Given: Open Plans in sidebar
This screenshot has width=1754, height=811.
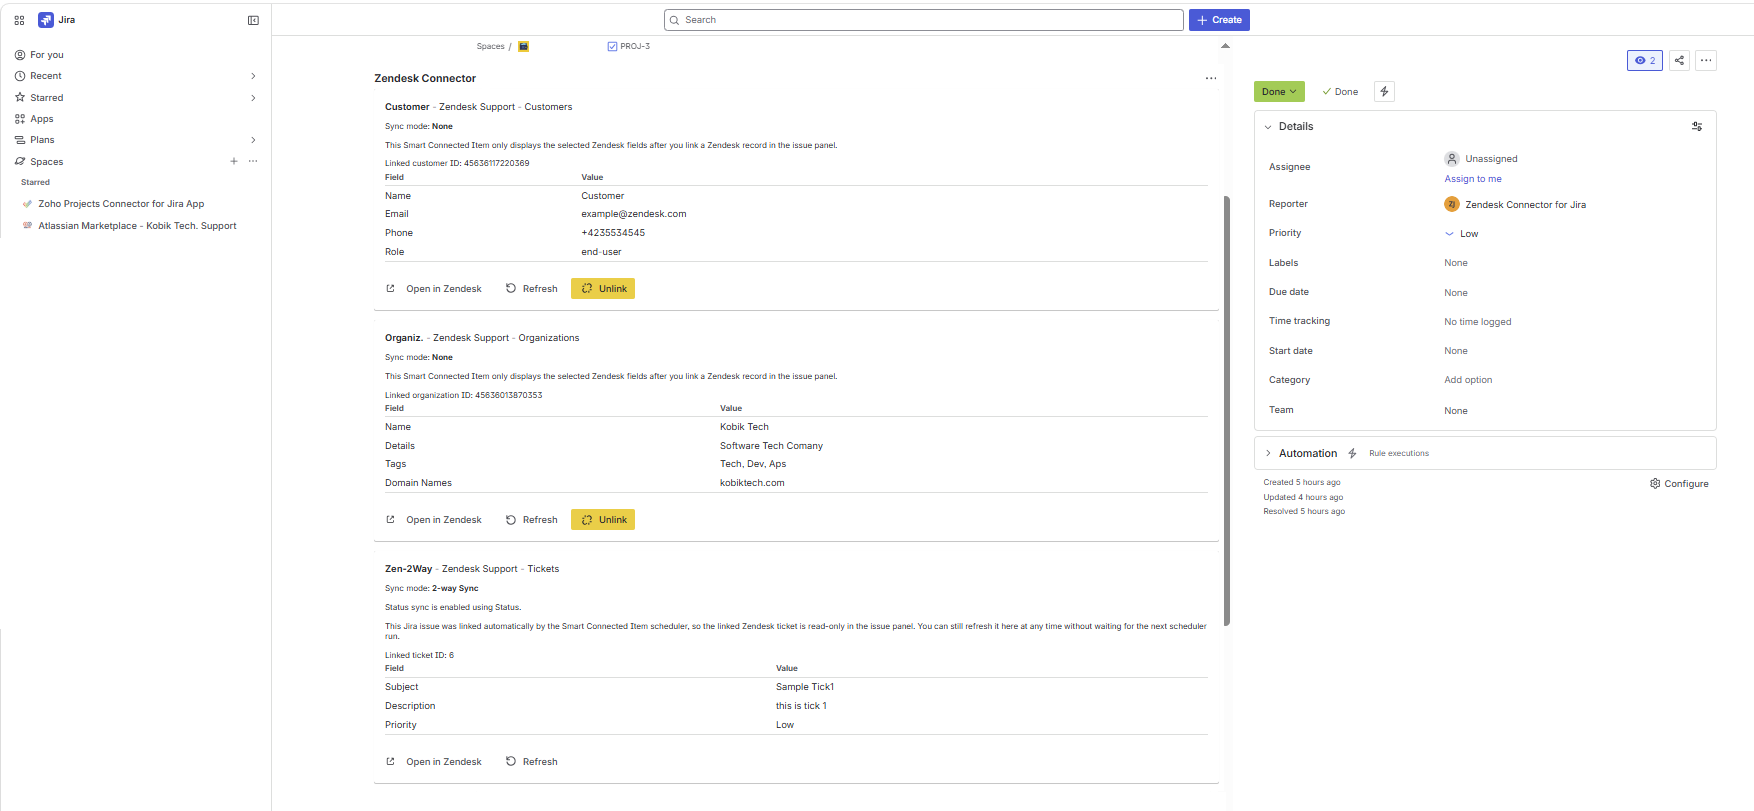Looking at the screenshot, I should click(x=42, y=140).
